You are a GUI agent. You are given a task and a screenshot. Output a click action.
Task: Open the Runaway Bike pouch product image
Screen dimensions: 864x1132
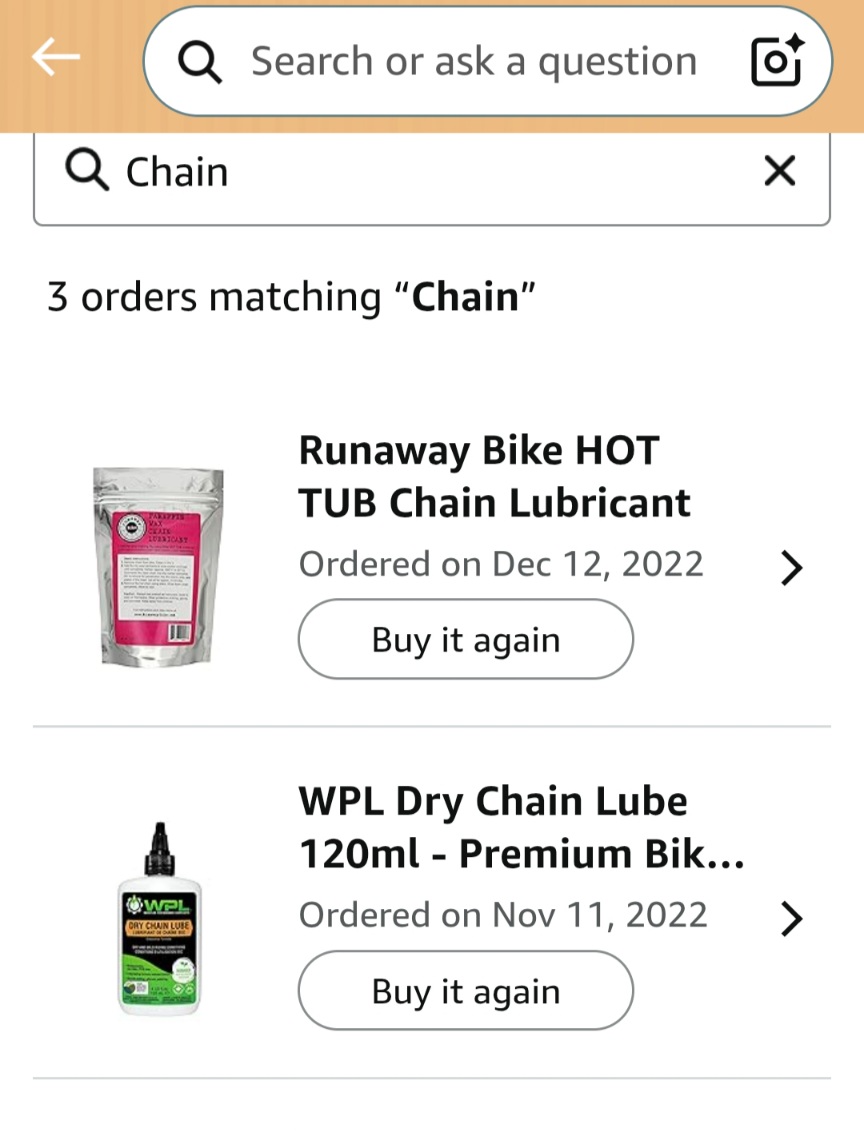(158, 565)
